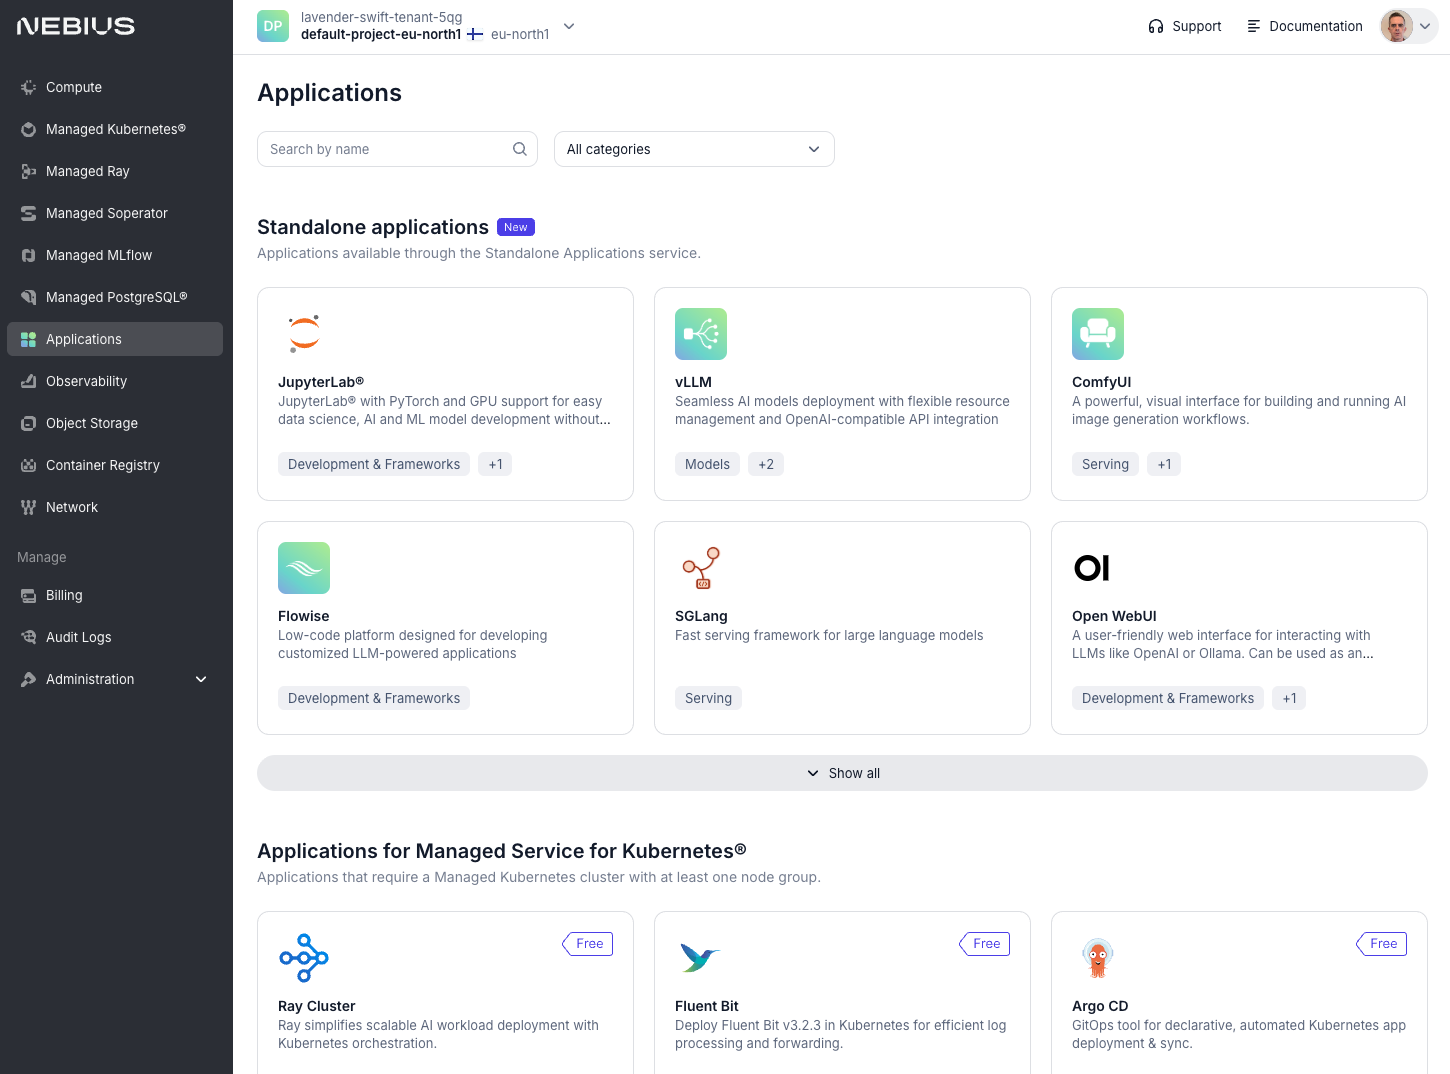Click the vLLM app icon

point(700,334)
